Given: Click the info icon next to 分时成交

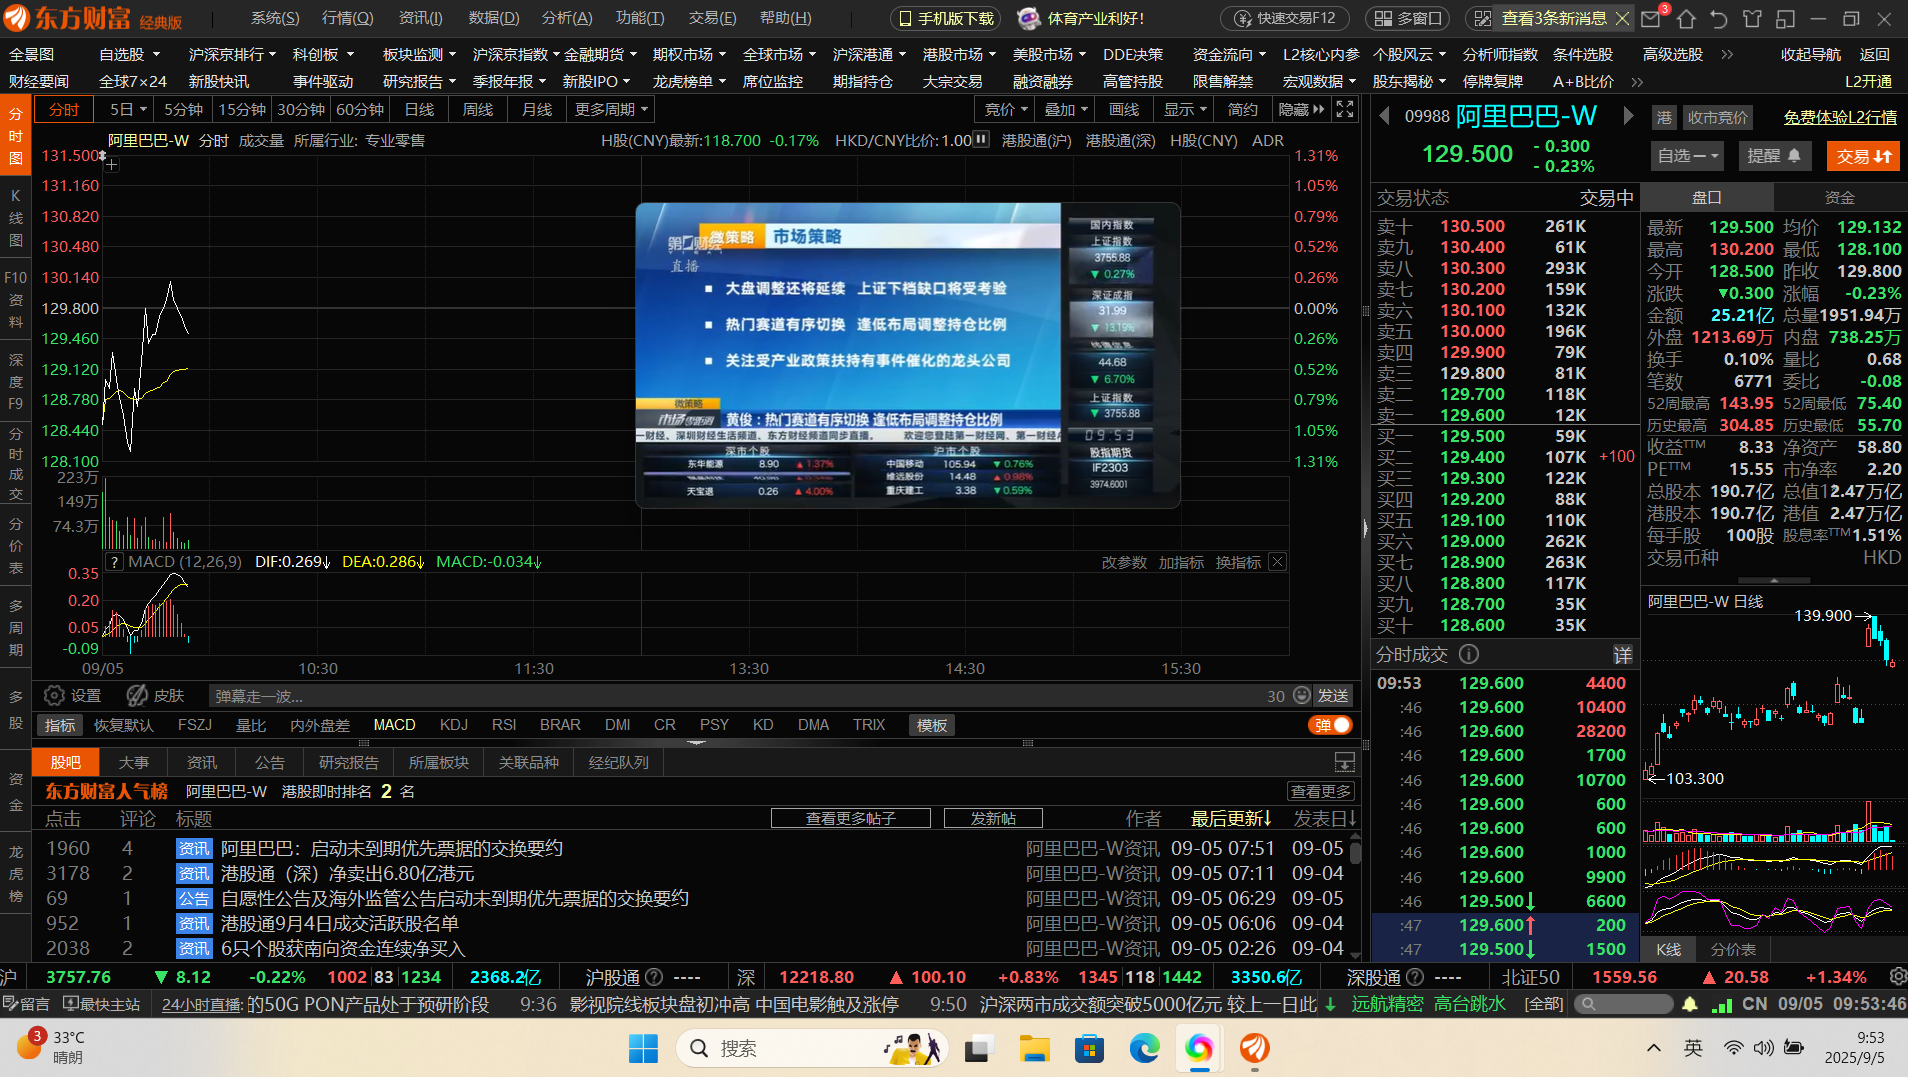Looking at the screenshot, I should [x=1469, y=654].
